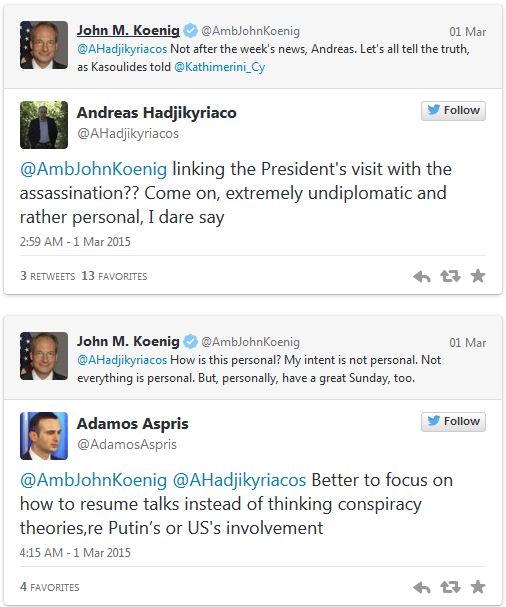Screen dimensions: 506x607
Task: Open @AHadjikyriacos mention in Aspris tweet
Action: click(239, 480)
